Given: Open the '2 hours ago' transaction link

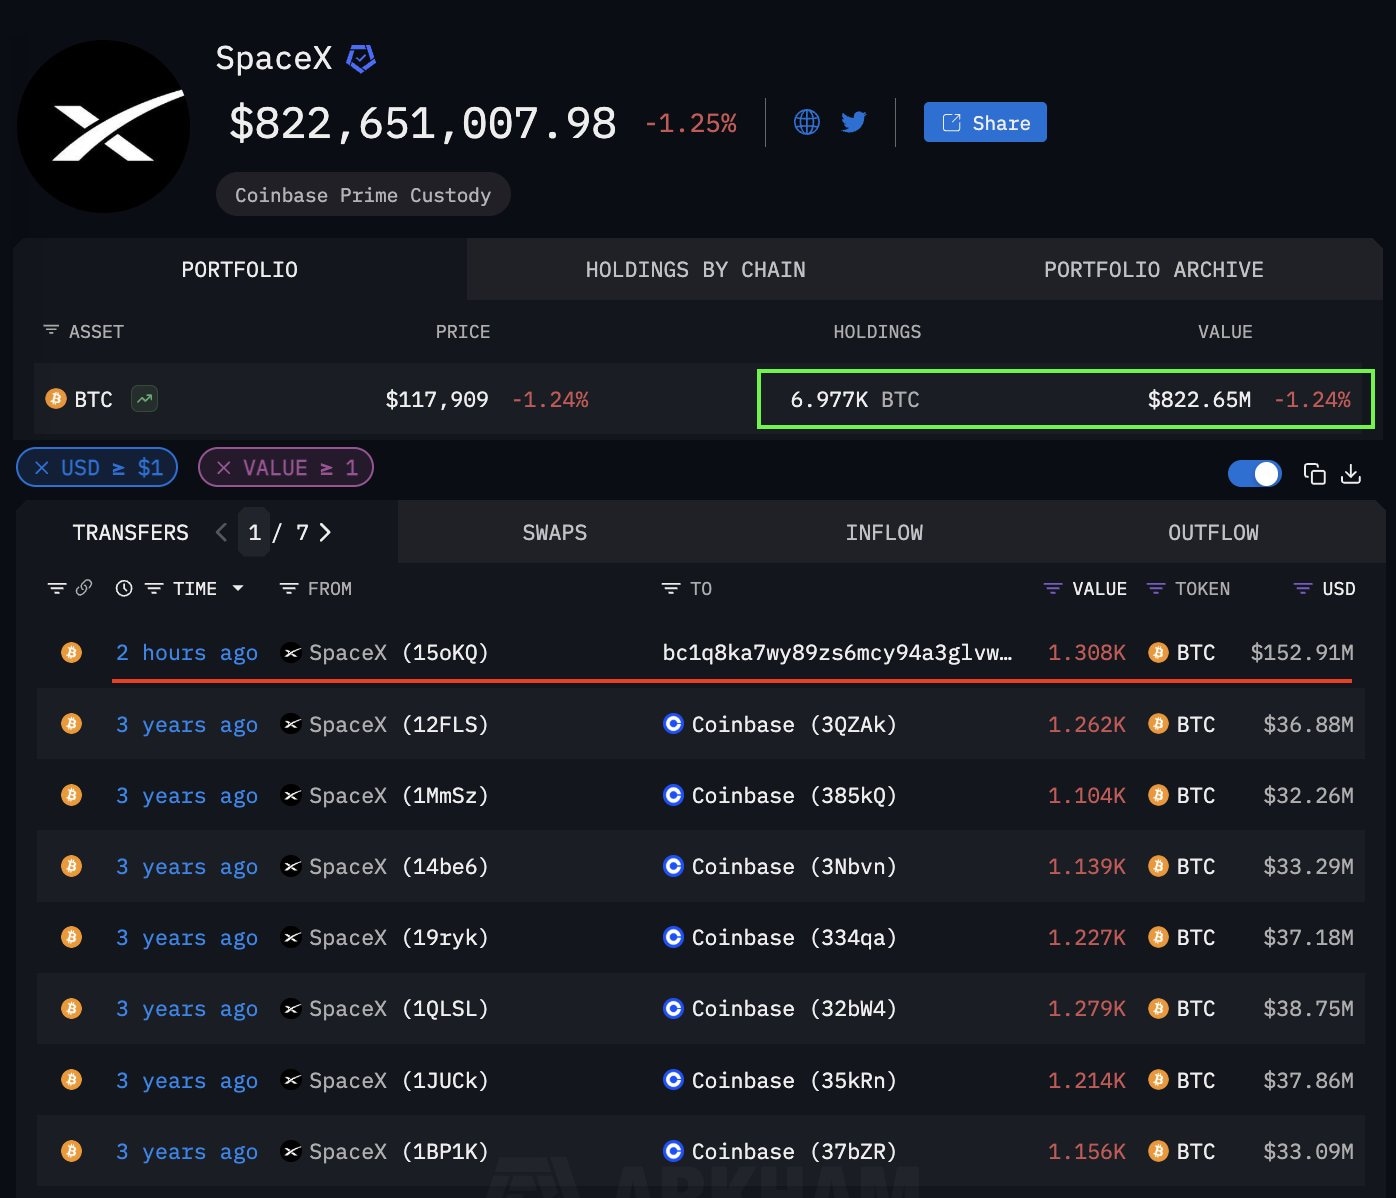Looking at the screenshot, I should (187, 653).
